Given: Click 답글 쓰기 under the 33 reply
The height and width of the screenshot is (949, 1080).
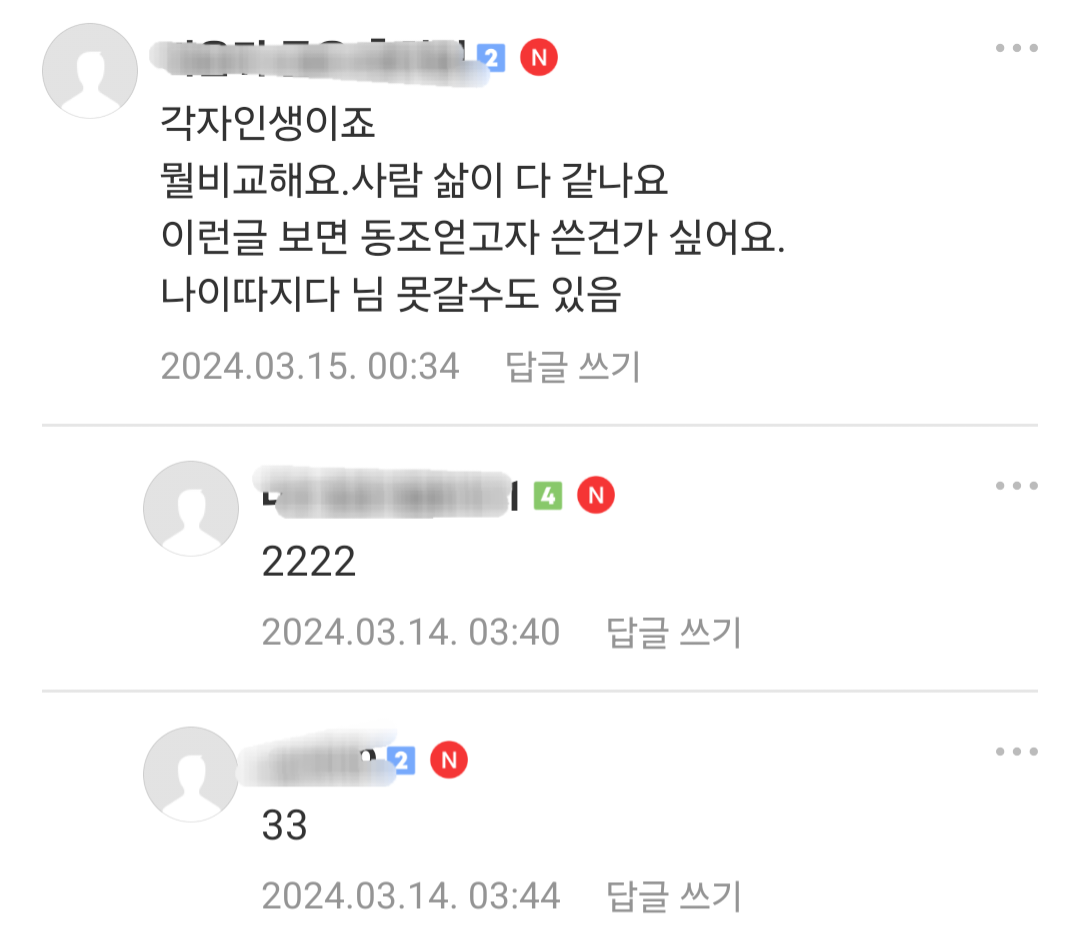Looking at the screenshot, I should pos(674,897).
